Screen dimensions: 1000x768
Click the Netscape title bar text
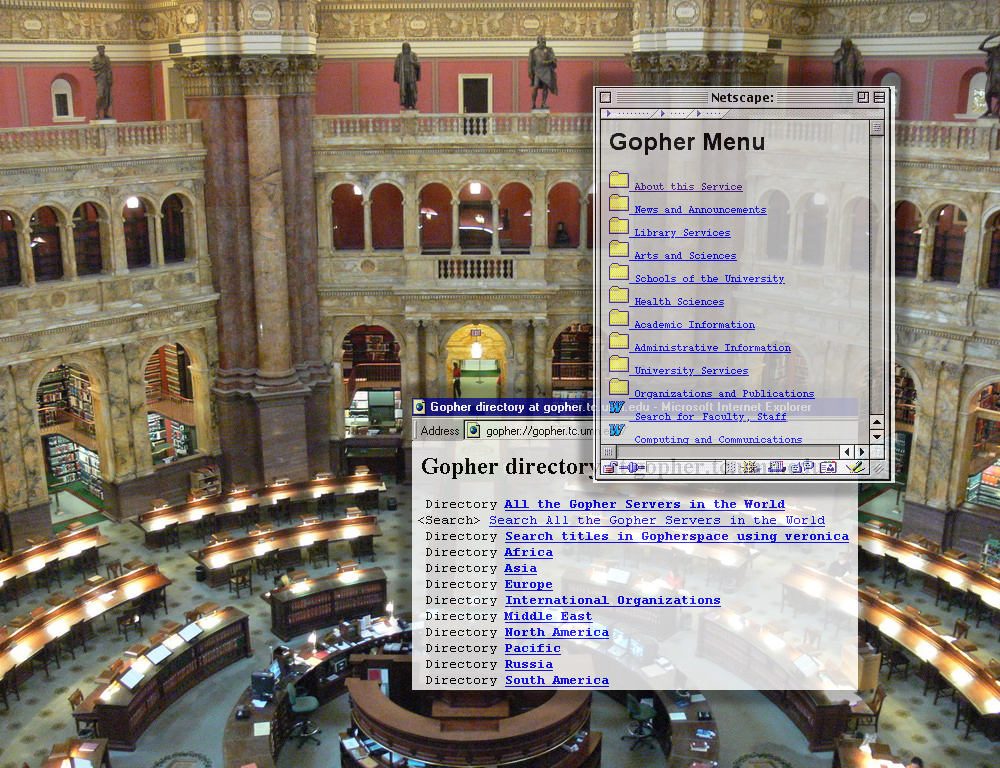tap(742, 97)
